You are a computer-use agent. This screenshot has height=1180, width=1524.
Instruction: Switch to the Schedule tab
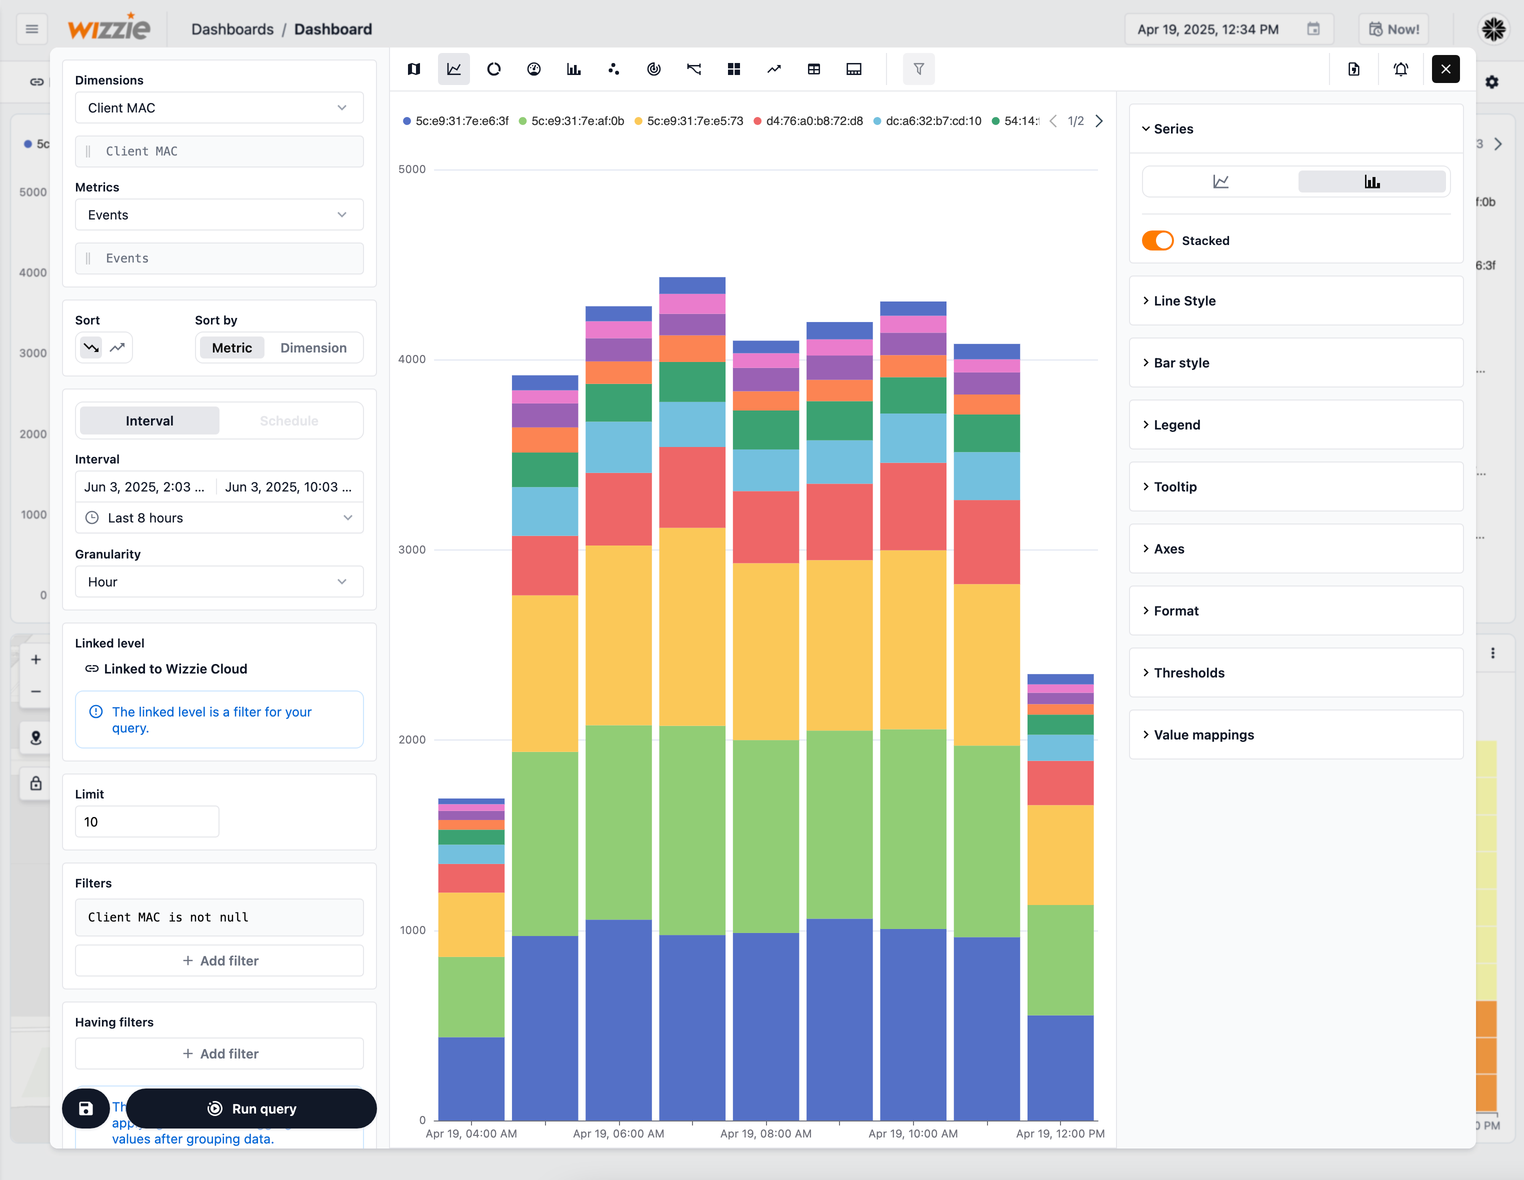pos(289,421)
